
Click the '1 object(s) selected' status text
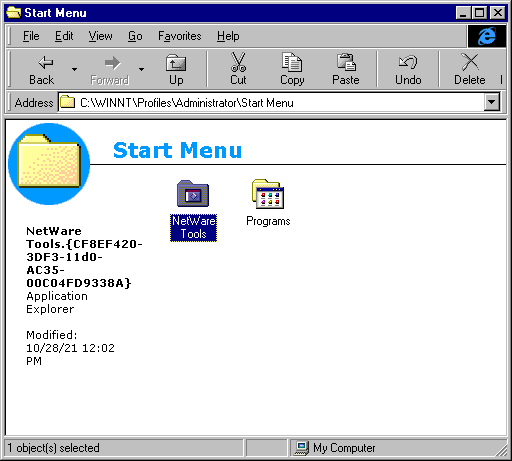click(x=53, y=448)
